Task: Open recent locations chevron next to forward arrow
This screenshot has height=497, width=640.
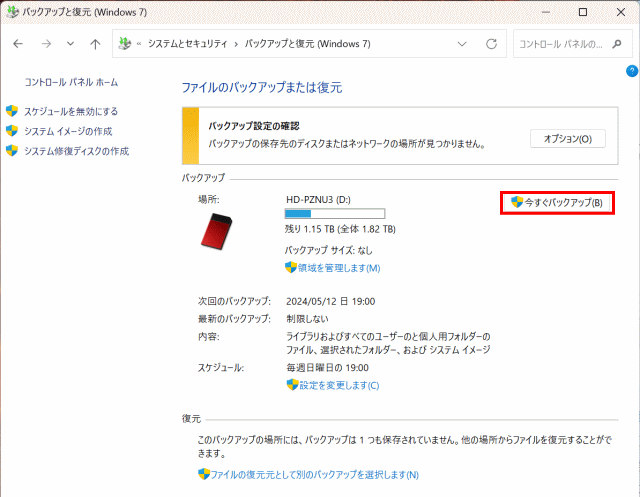Action: tap(70, 44)
